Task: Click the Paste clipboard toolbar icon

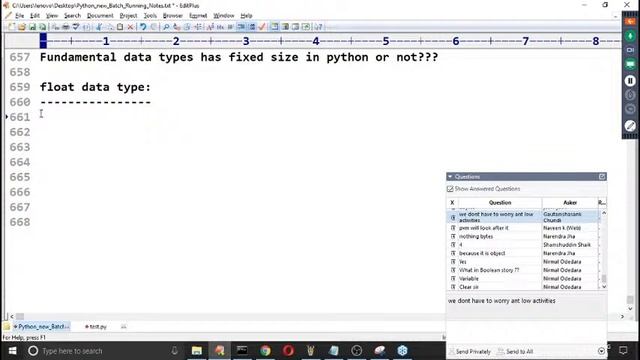Action: 120,27
